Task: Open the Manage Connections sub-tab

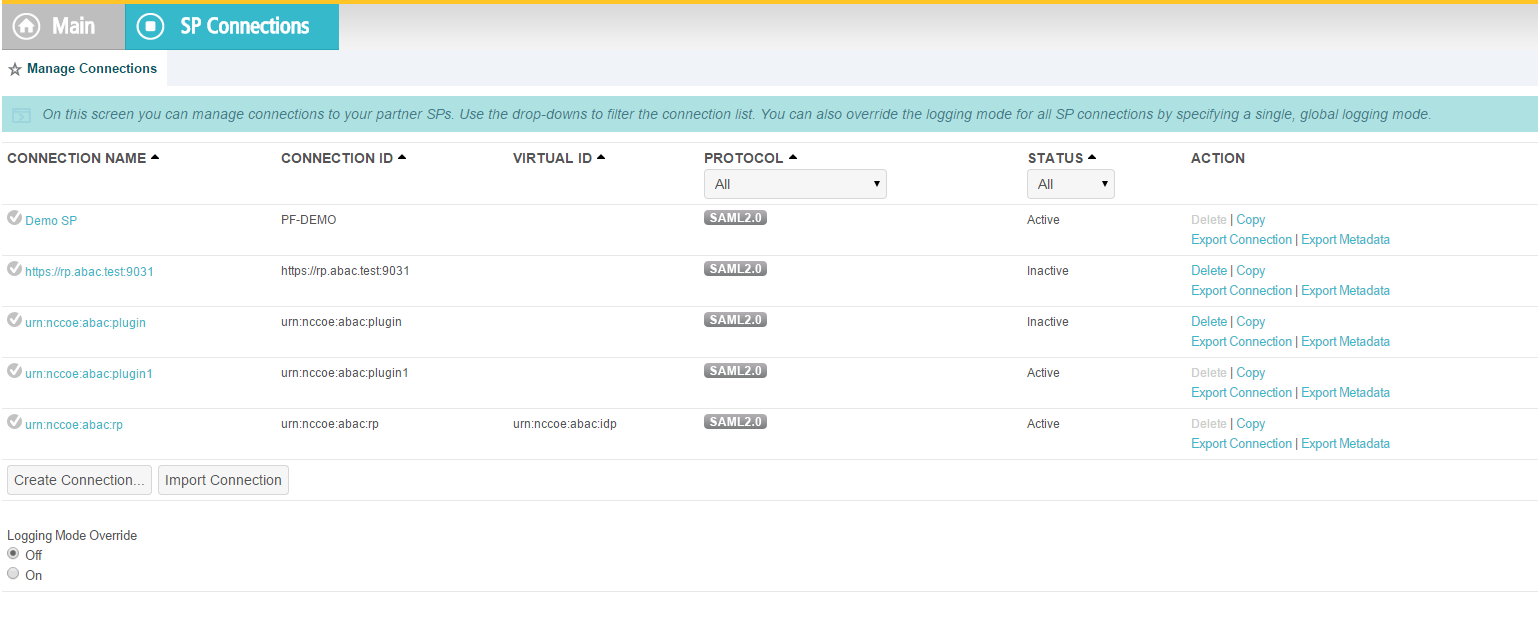Action: [84, 69]
